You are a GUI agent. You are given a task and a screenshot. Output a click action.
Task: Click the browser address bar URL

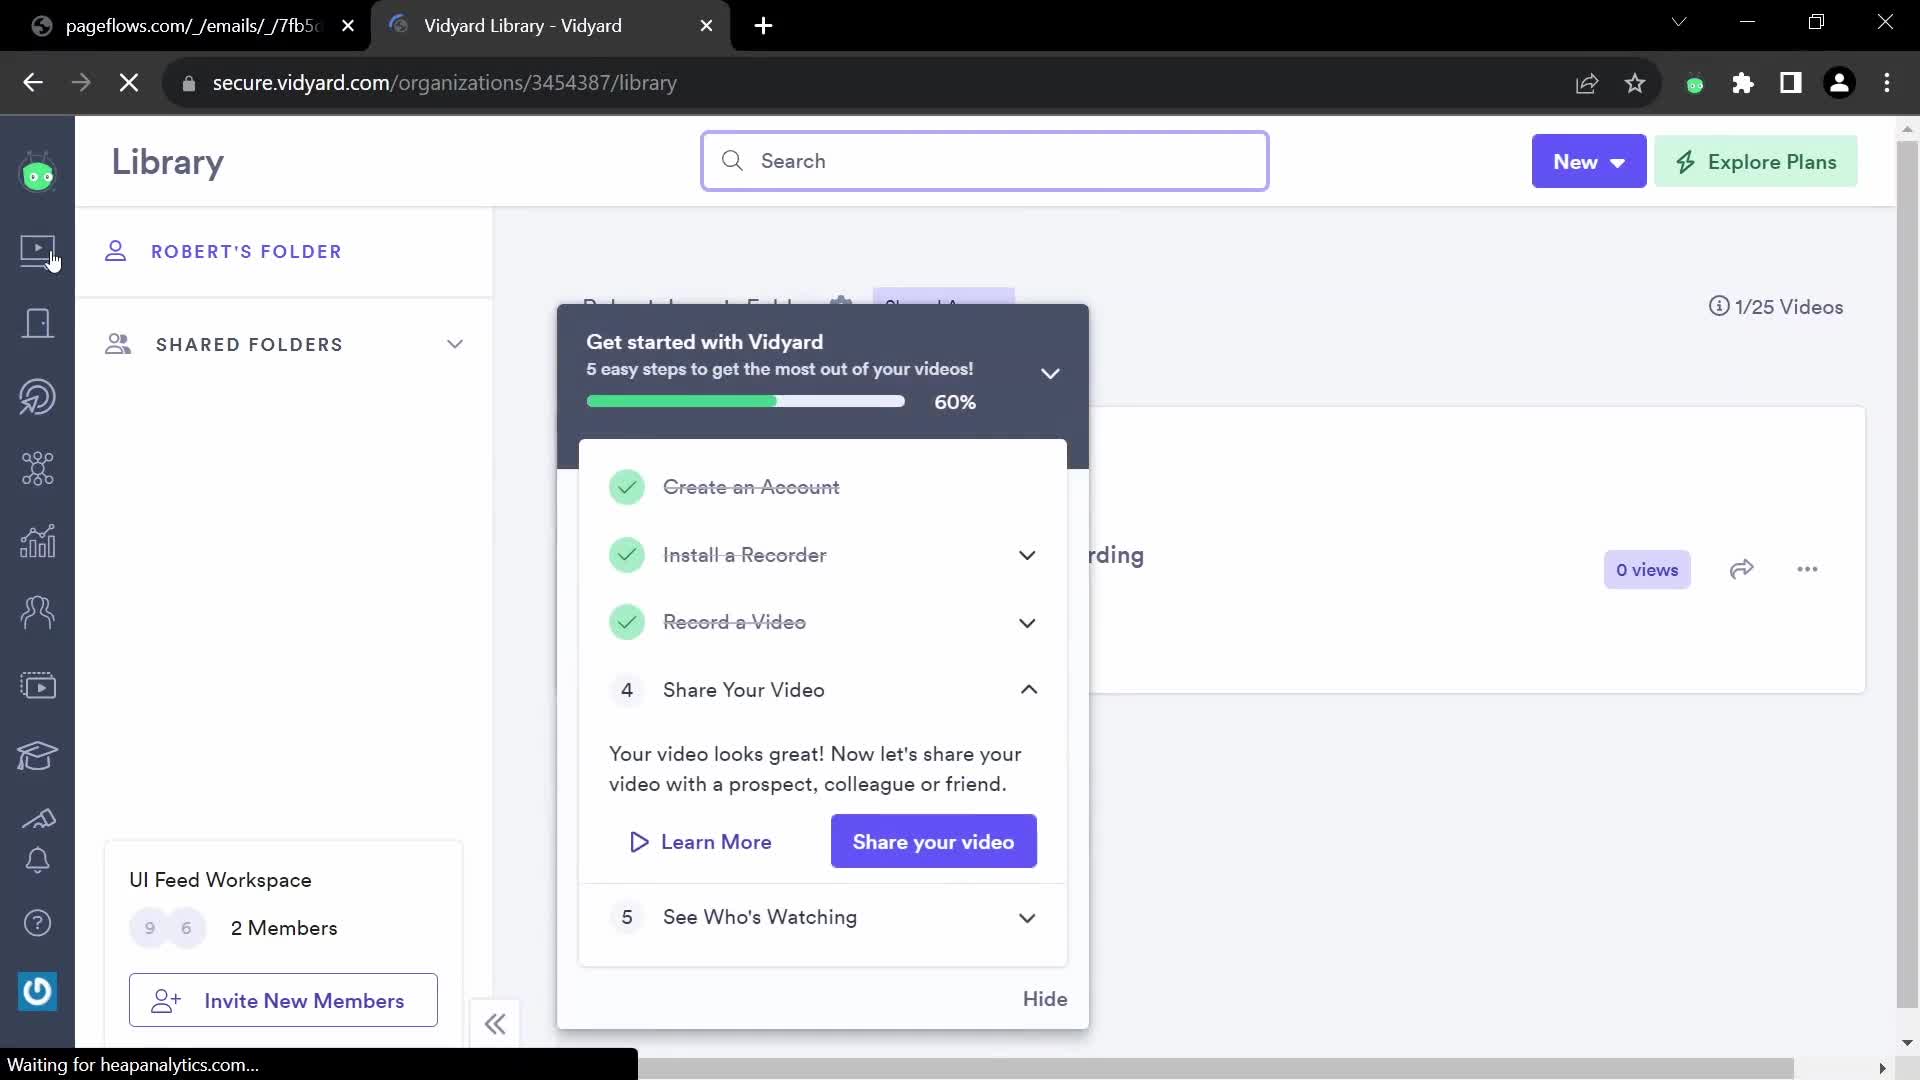tap(445, 83)
